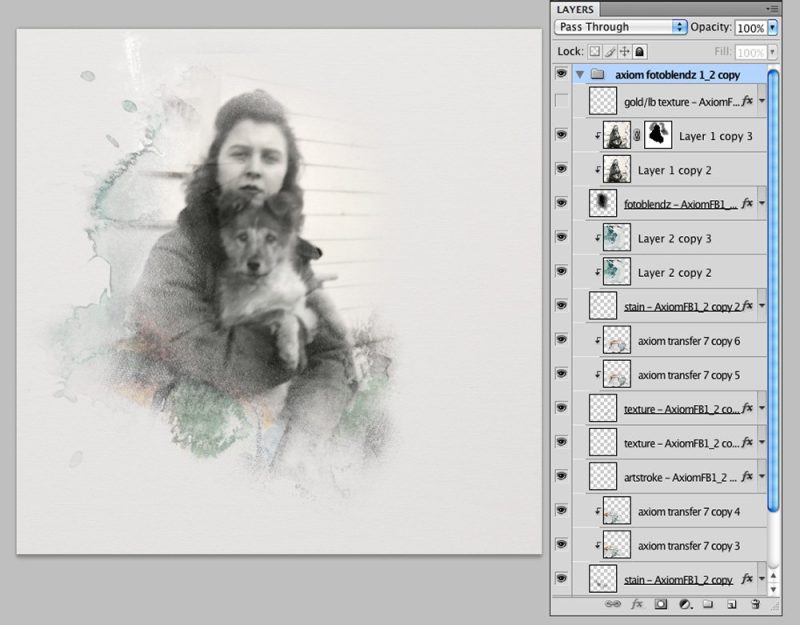This screenshot has height=625, width=800.
Task: Click the link layers icon in the panel footer
Action: [x=612, y=605]
